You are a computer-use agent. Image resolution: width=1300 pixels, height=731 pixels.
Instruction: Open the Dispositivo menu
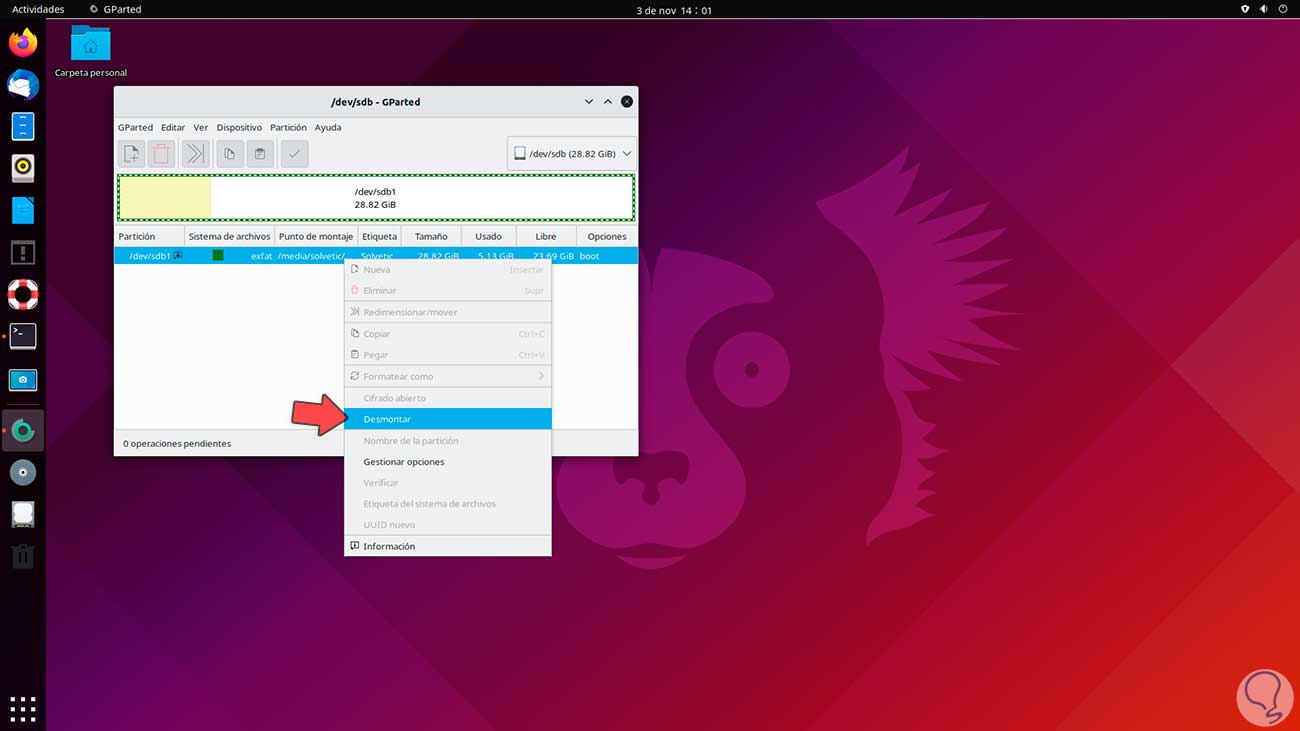point(239,128)
